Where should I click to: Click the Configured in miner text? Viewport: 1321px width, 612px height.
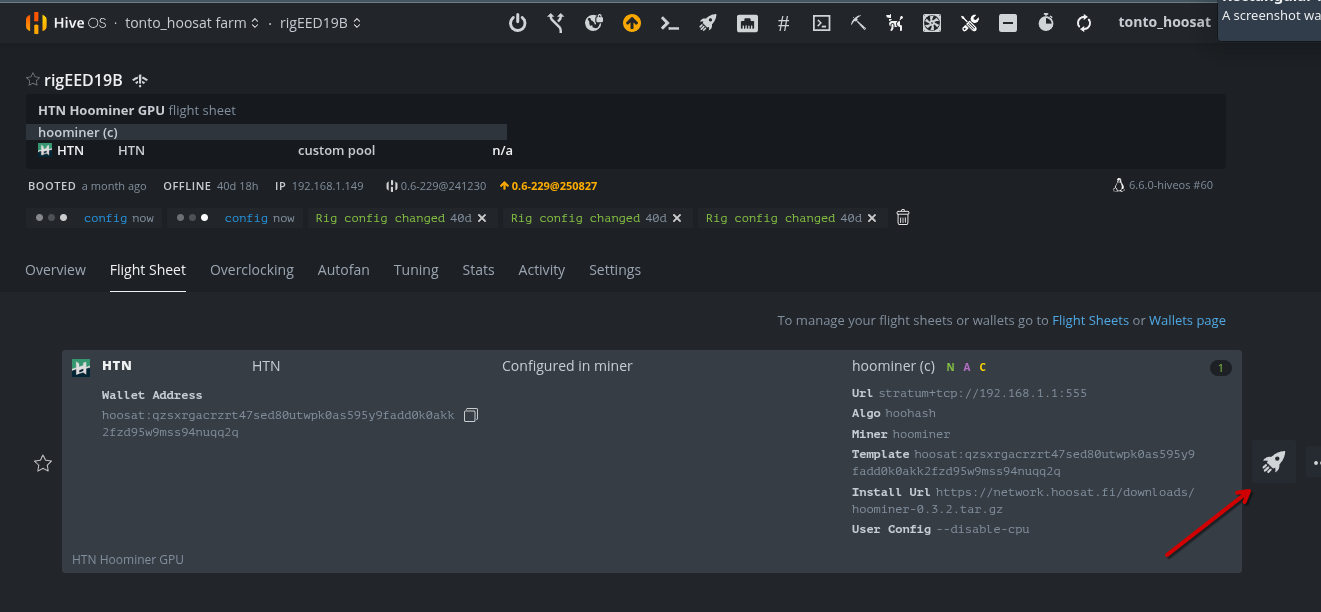click(x=567, y=366)
